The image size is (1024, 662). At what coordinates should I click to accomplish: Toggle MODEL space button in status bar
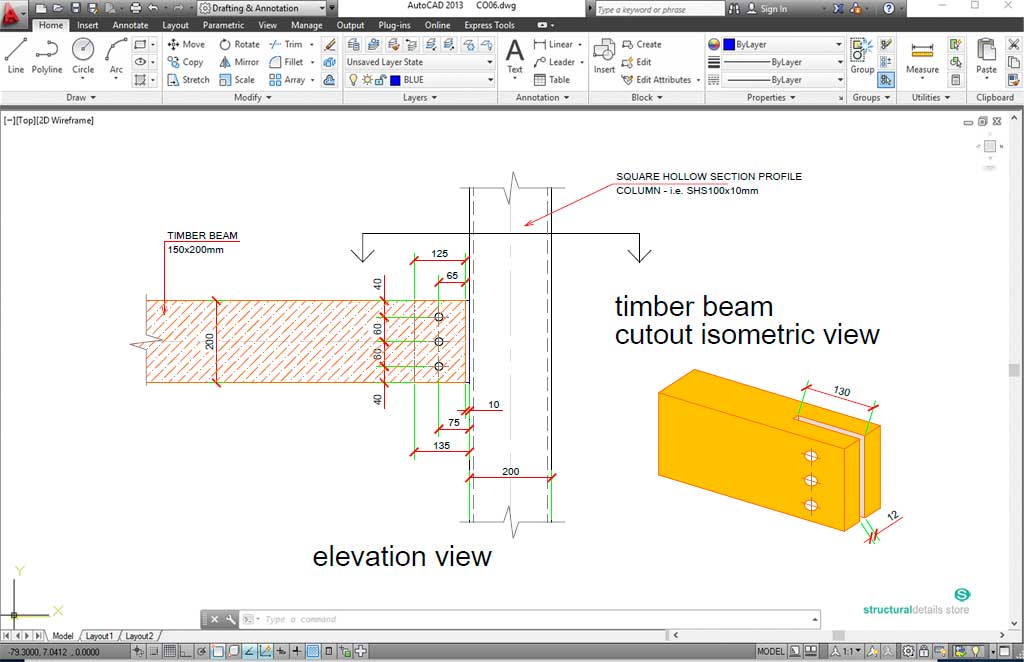click(x=771, y=652)
